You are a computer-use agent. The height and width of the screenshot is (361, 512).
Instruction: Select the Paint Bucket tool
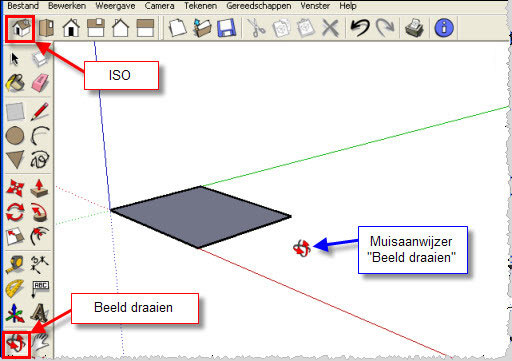[15, 82]
